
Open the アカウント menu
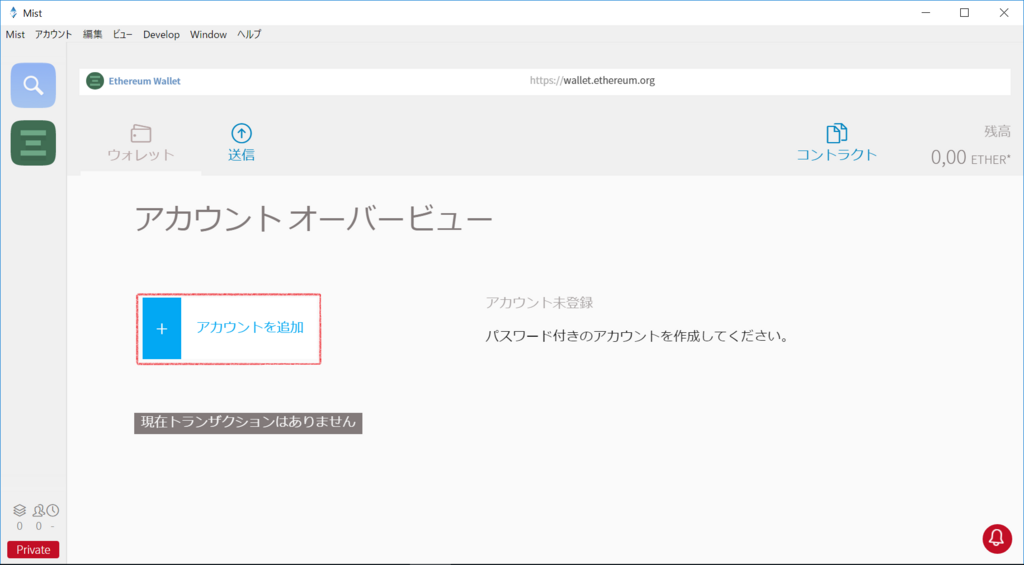54,35
